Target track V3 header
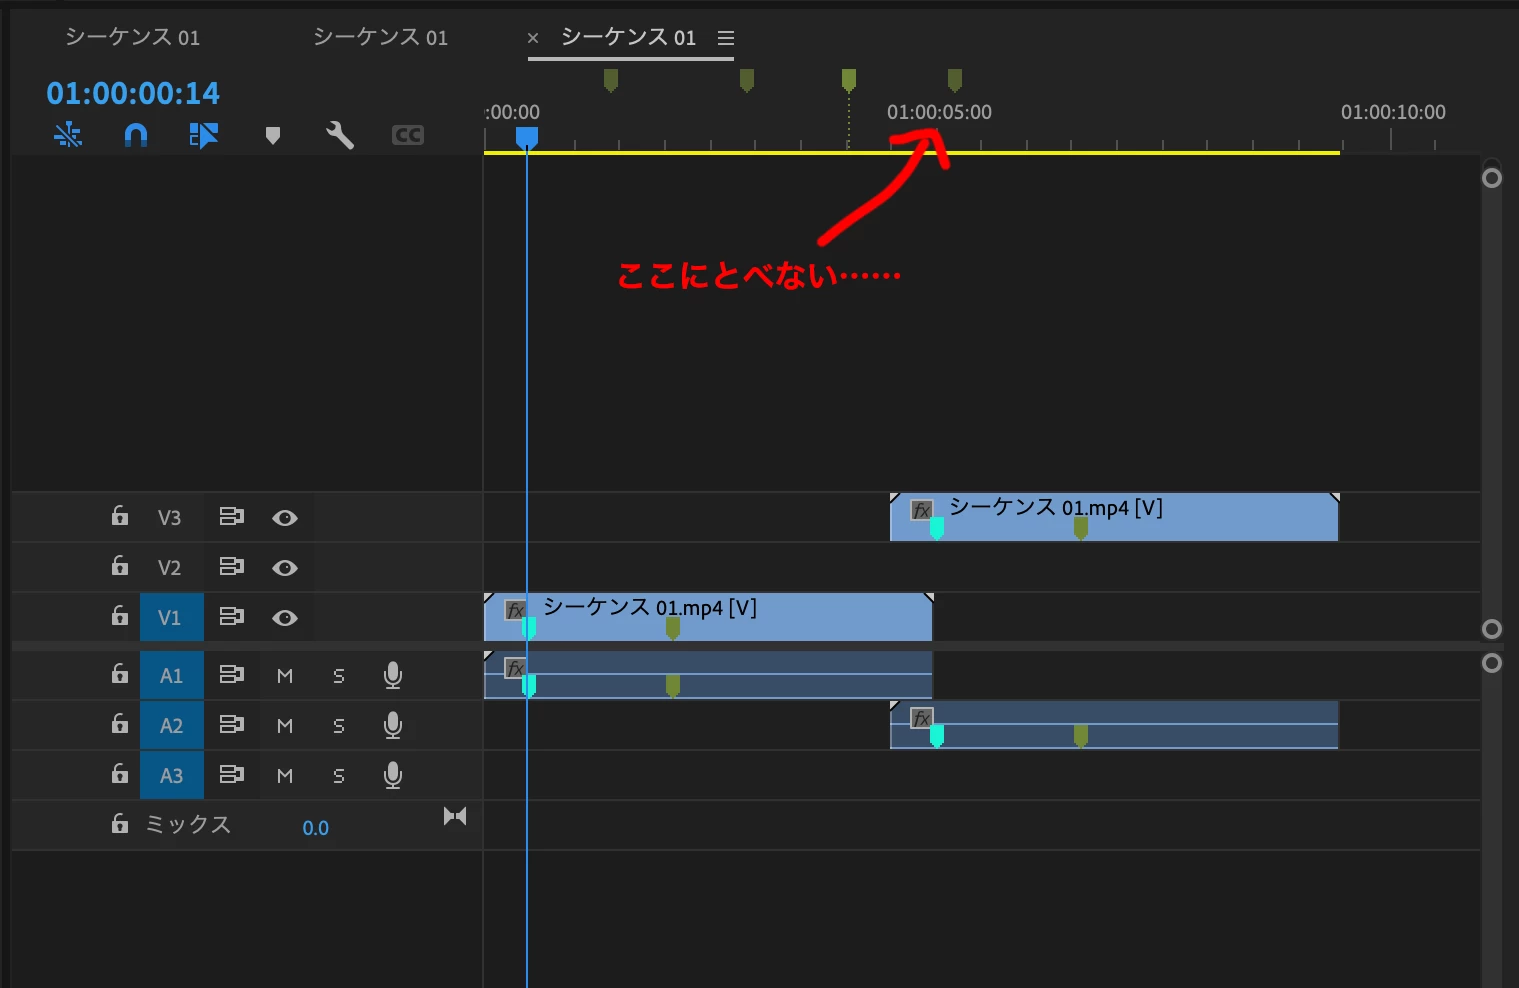1519x988 pixels. (x=170, y=518)
